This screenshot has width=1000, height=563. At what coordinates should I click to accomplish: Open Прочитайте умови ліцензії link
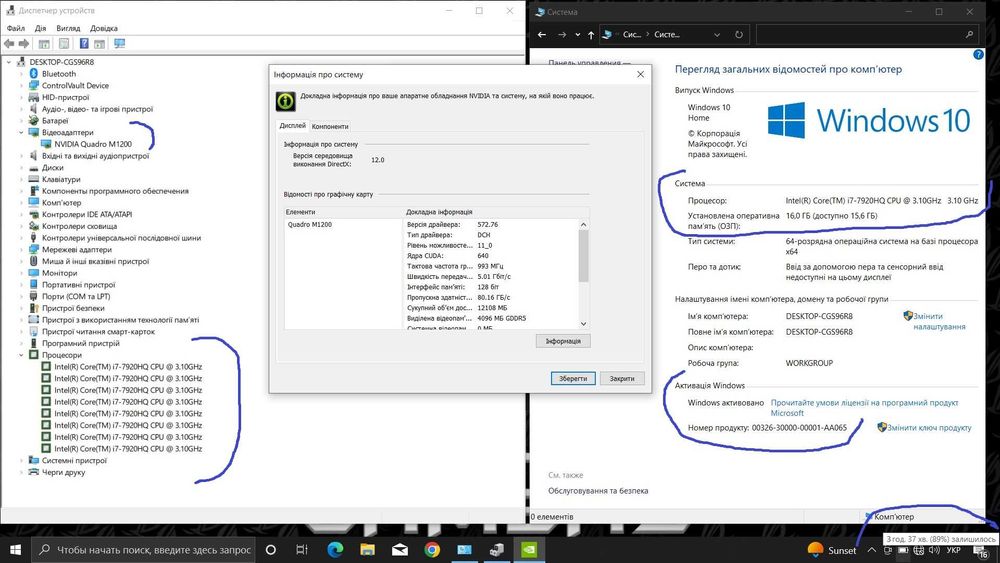(x=864, y=407)
